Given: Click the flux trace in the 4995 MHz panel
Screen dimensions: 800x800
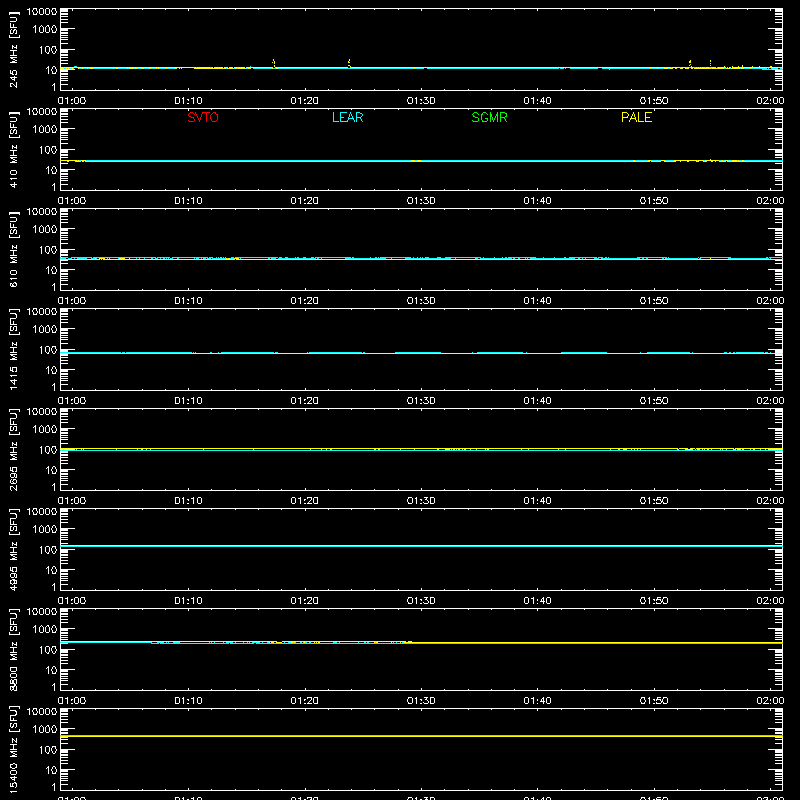Looking at the screenshot, I should [x=421, y=546].
